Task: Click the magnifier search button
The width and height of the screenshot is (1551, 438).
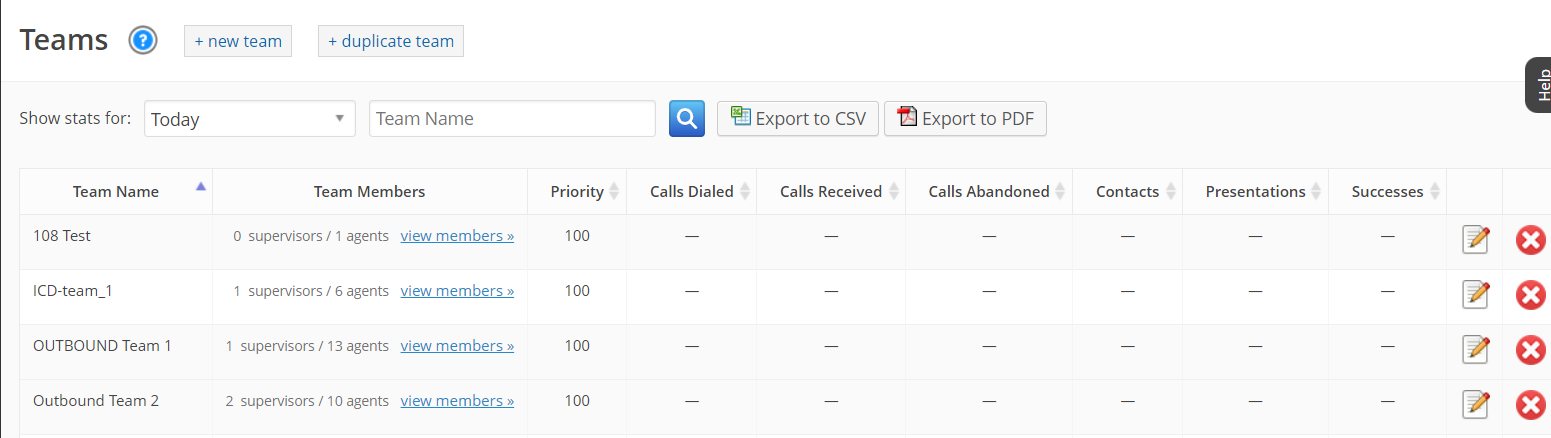Action: point(687,119)
